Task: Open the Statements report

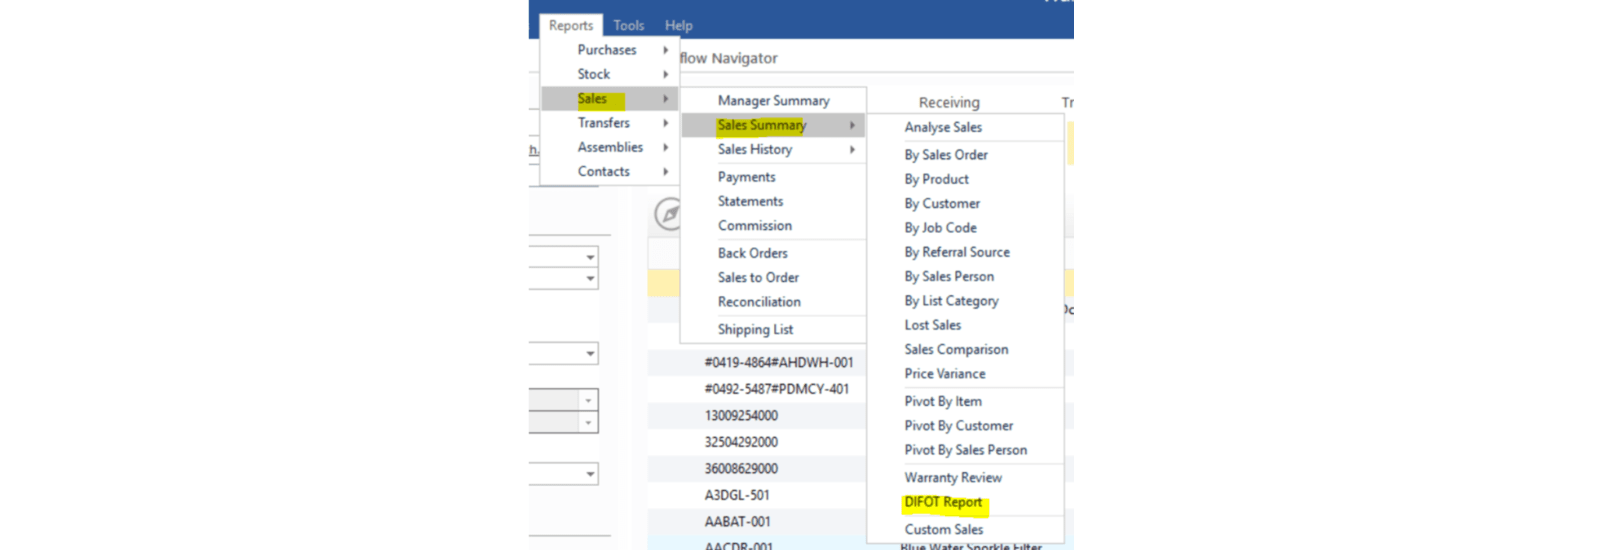Action: pos(773,201)
